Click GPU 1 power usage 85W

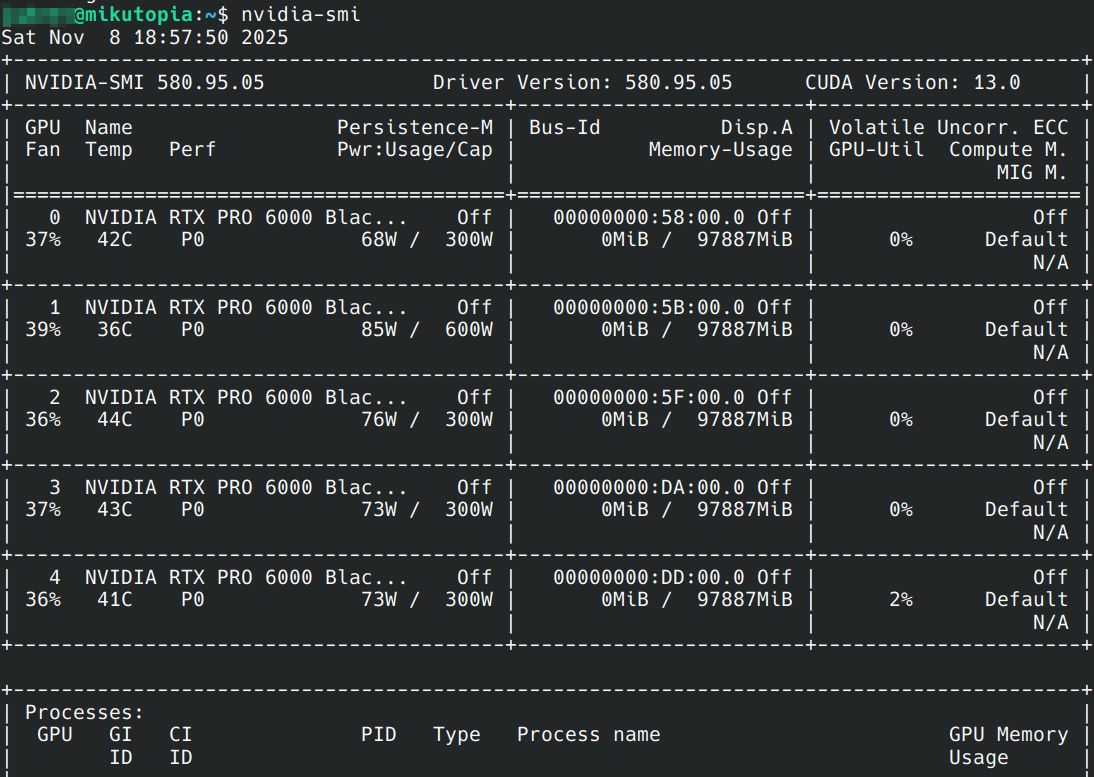[x=379, y=330]
